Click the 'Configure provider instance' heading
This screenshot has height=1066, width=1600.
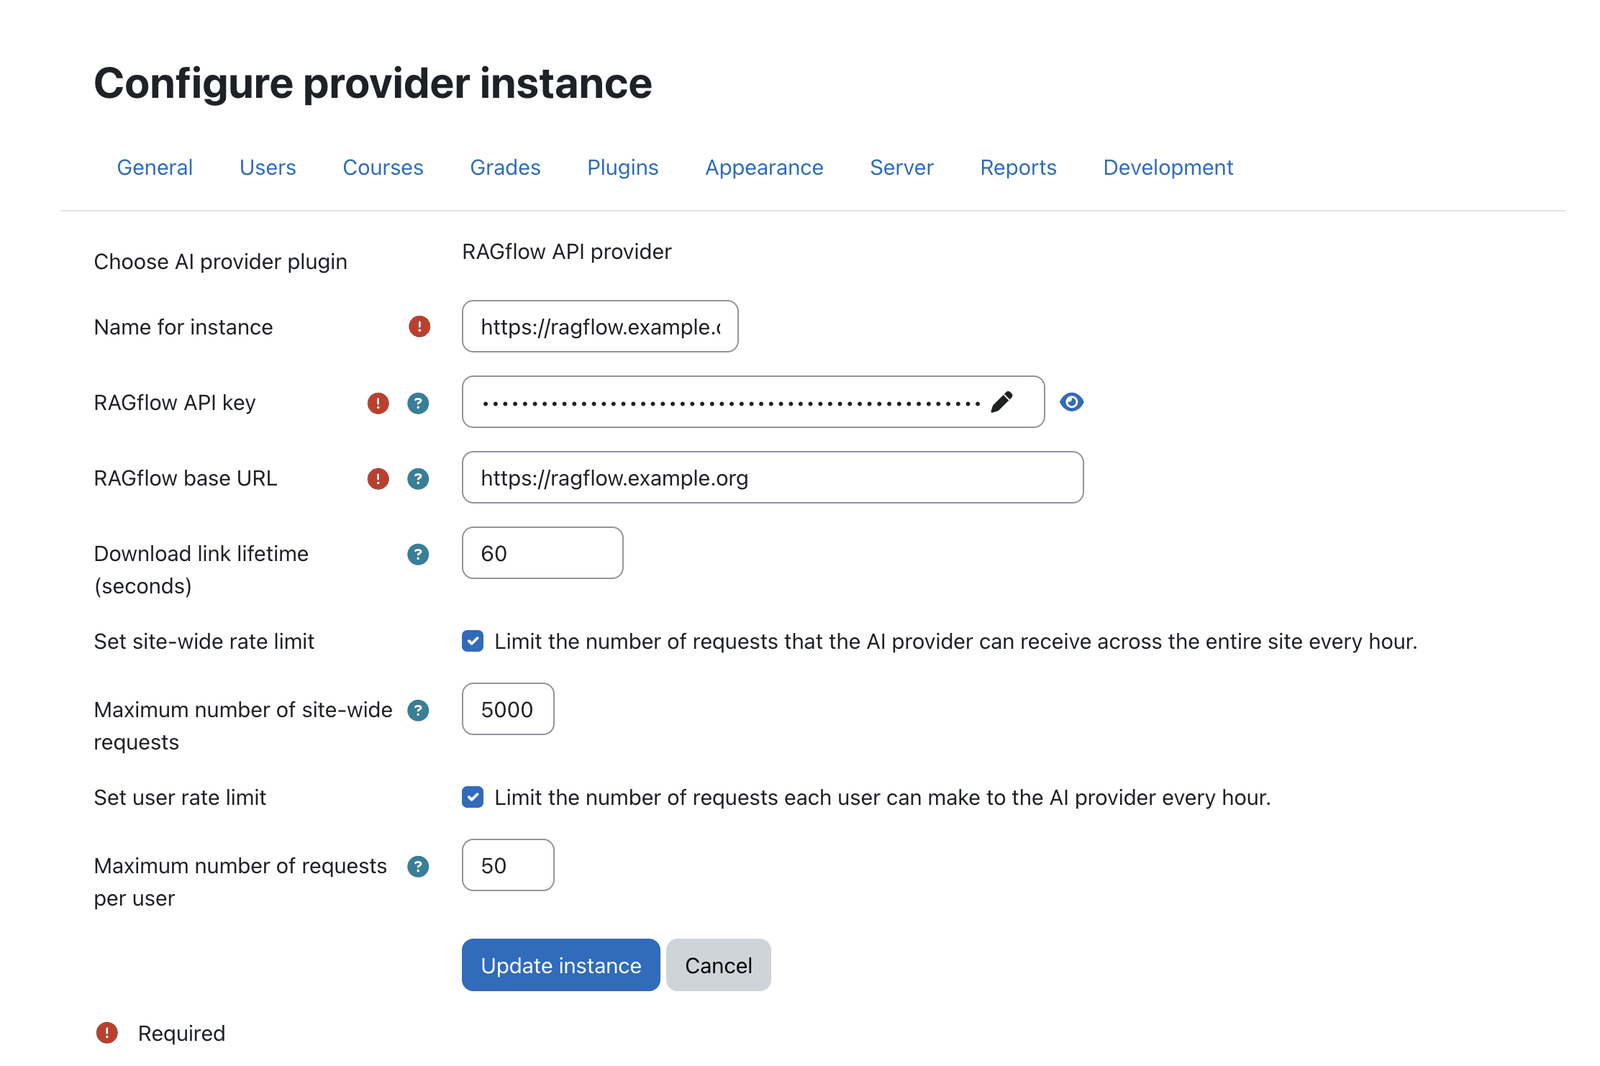pos(373,83)
